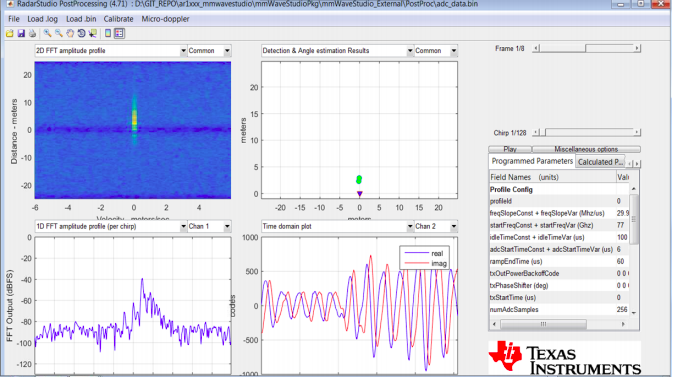Switch to the Calculated Parameters tab

(x=600, y=162)
